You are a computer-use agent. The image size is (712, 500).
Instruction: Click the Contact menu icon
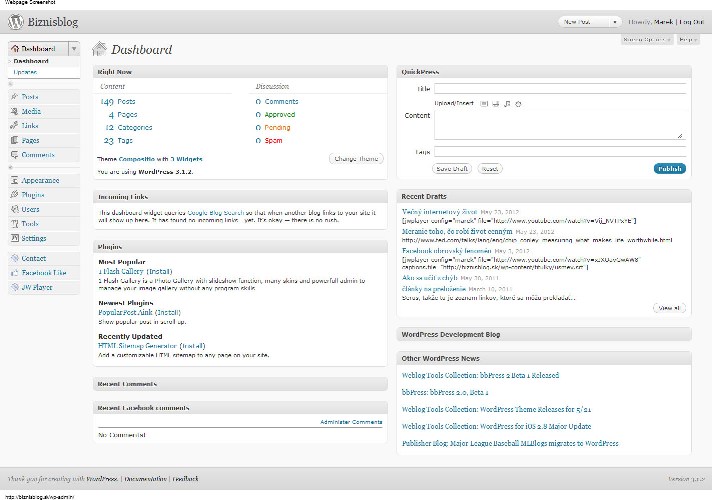15,258
